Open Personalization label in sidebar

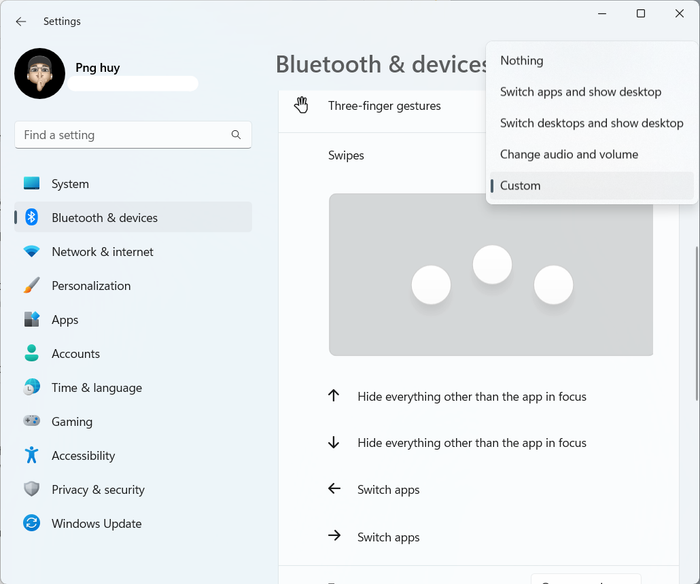[x=91, y=286]
